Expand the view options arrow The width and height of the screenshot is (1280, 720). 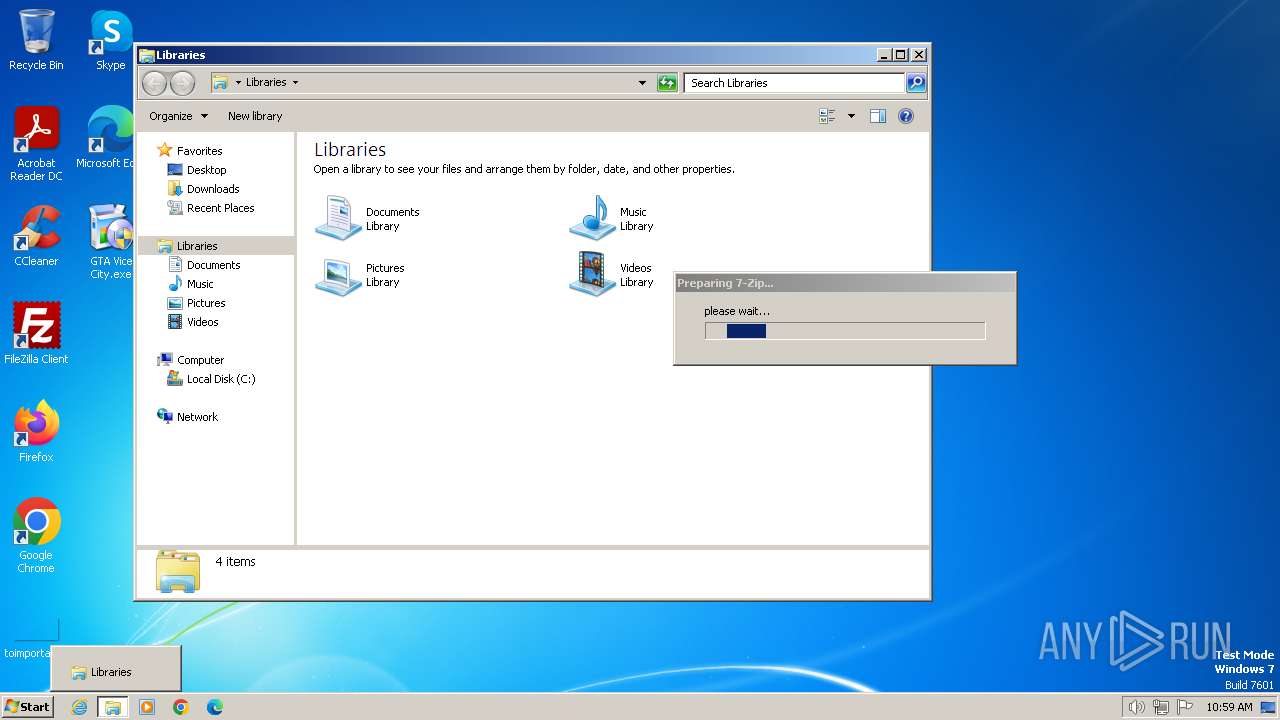(851, 116)
